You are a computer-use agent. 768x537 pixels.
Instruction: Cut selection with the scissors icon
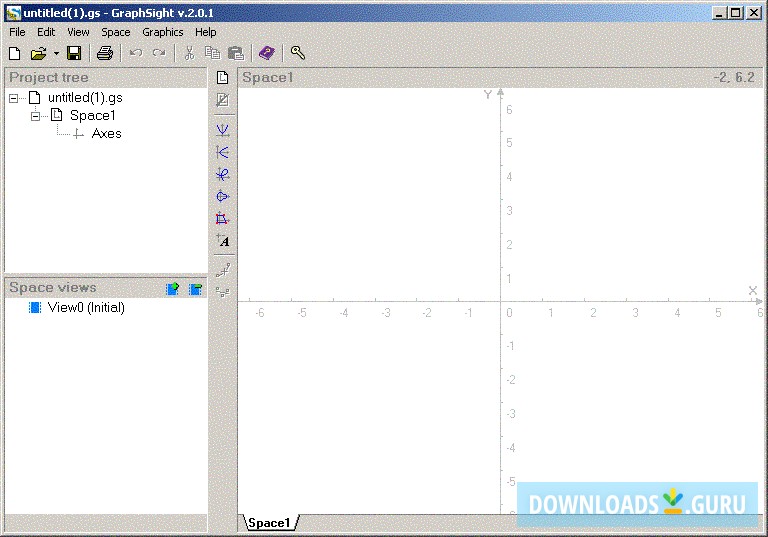pyautogui.click(x=190, y=53)
